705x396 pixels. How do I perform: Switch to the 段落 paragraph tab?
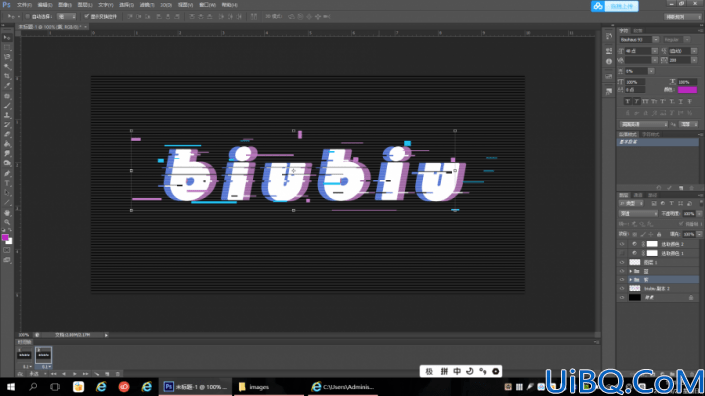click(638, 31)
